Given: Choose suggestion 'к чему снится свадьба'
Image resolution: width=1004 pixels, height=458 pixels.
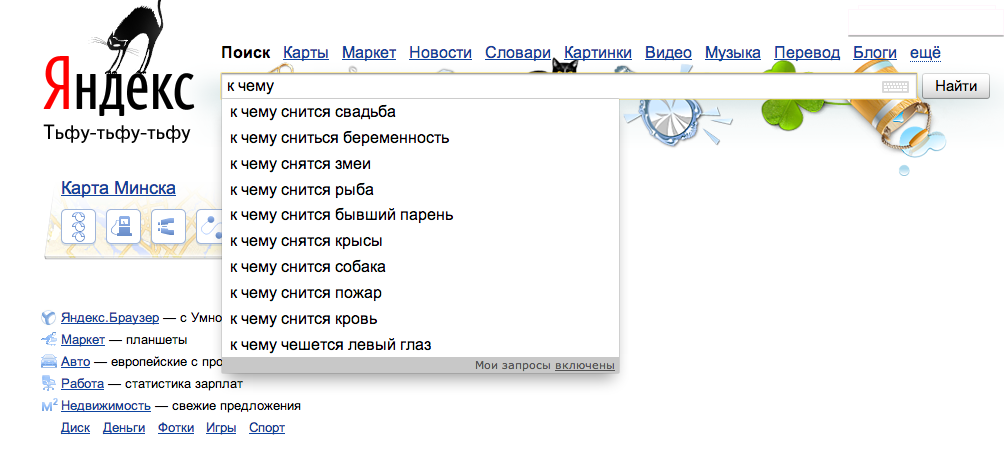Looking at the screenshot, I should tap(420, 112).
